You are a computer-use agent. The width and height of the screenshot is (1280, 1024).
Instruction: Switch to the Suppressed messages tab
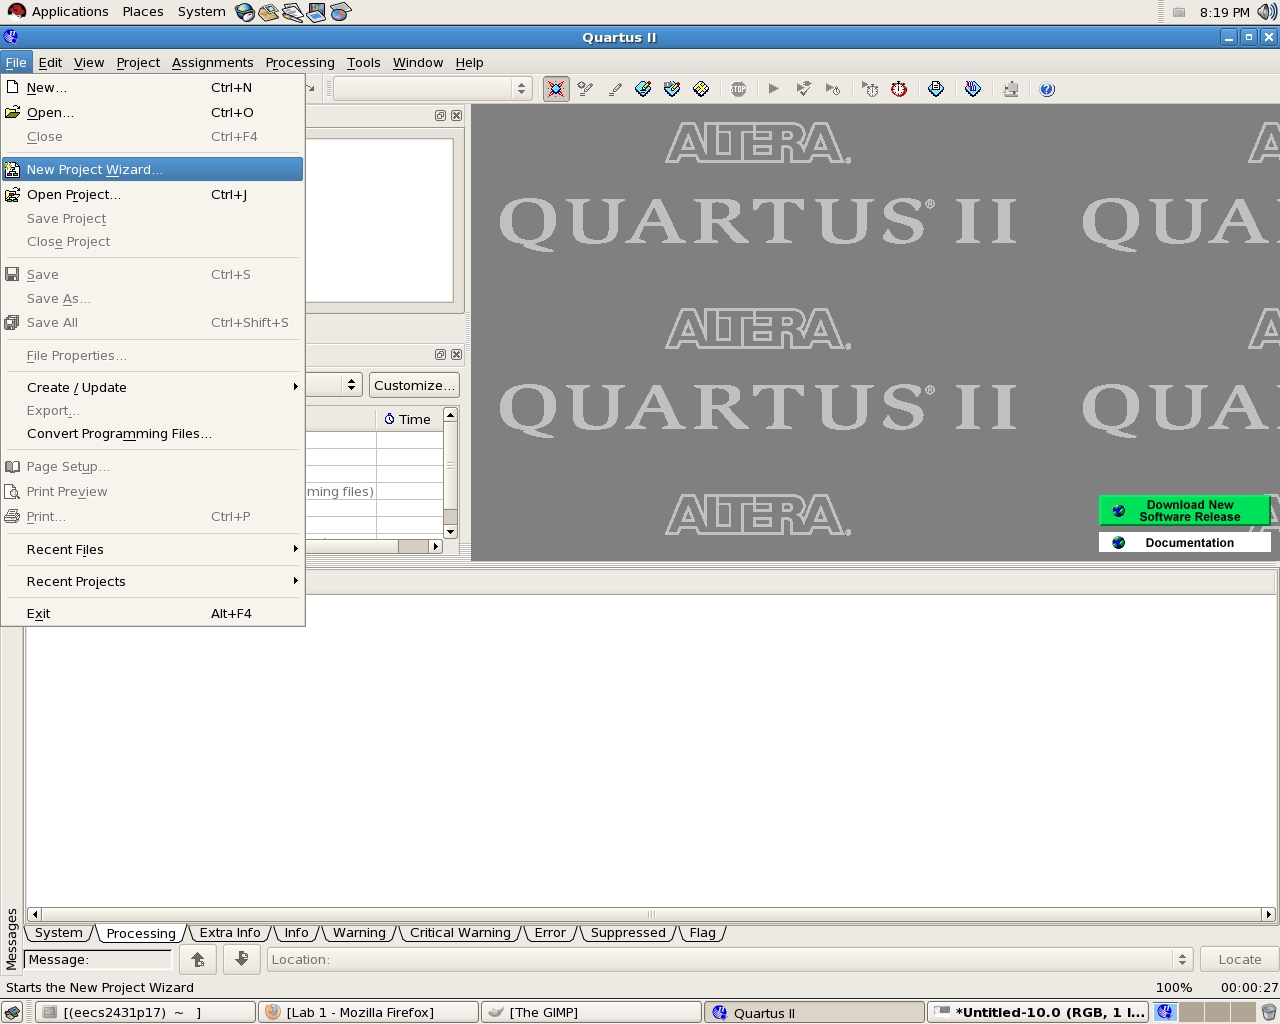point(628,932)
